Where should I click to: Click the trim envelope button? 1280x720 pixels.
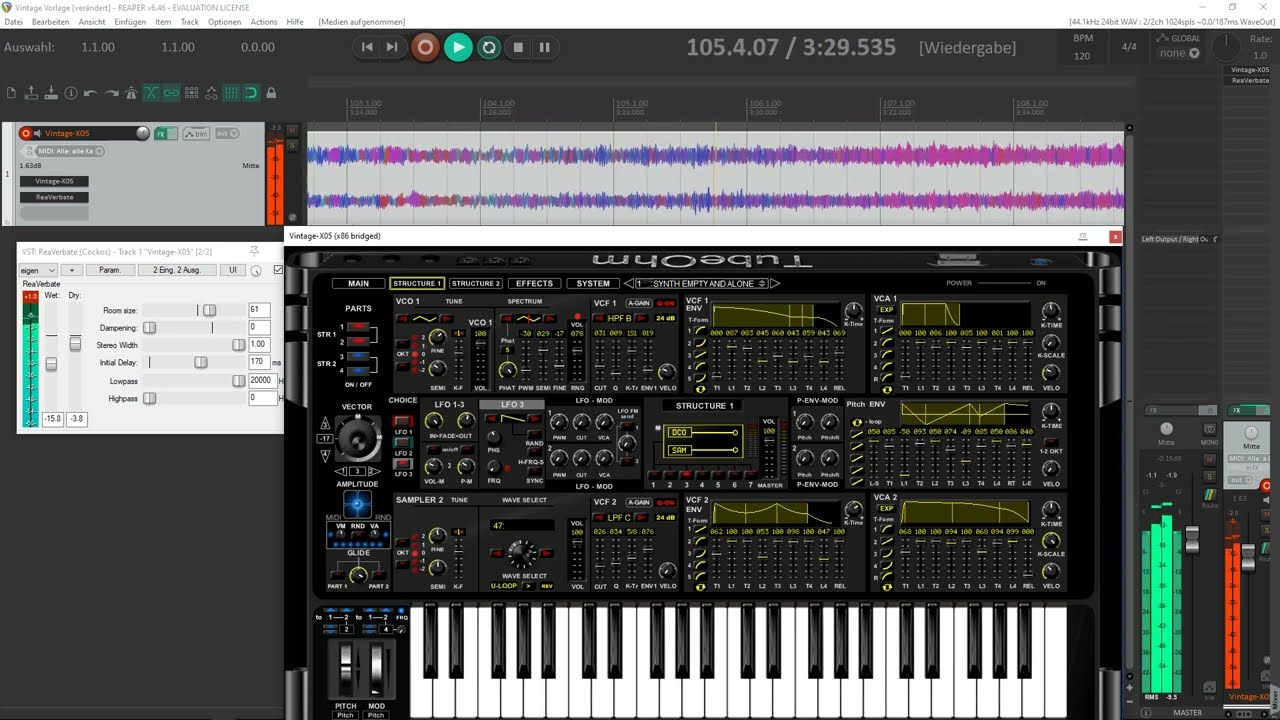[x=195, y=134]
